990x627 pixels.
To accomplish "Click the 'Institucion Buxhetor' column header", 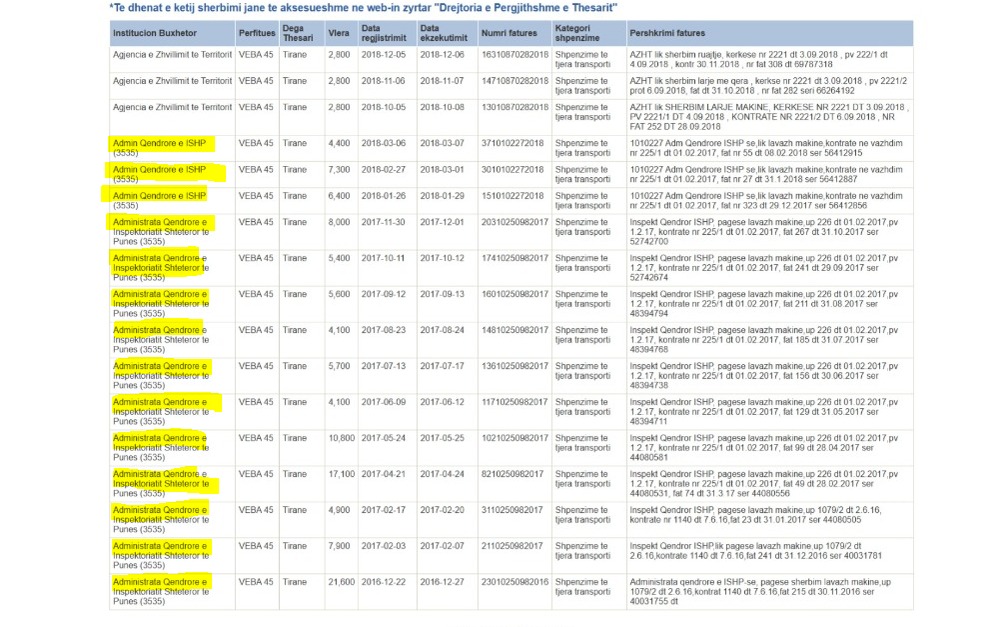I will pyautogui.click(x=153, y=34).
